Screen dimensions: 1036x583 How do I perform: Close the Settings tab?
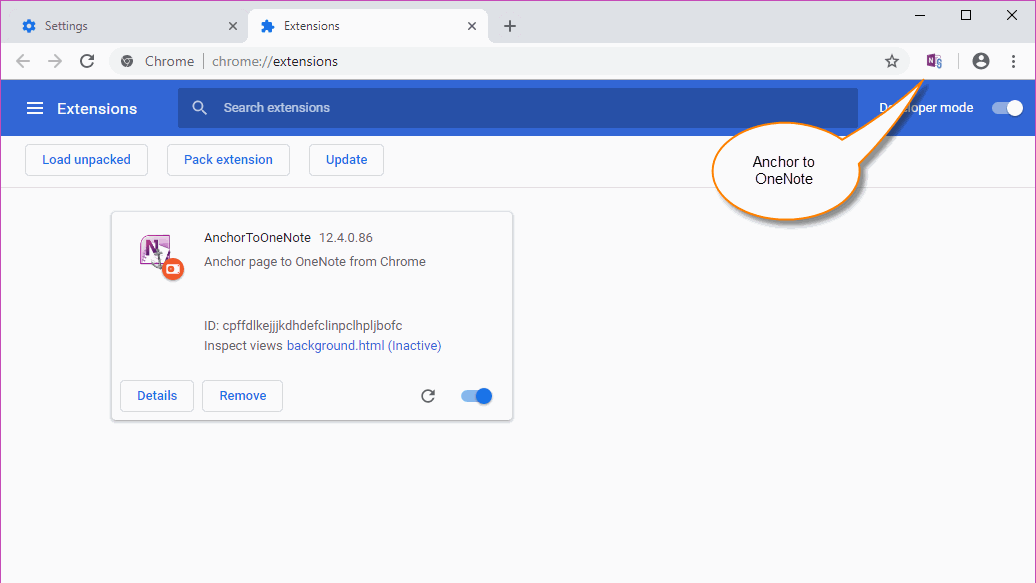click(233, 26)
